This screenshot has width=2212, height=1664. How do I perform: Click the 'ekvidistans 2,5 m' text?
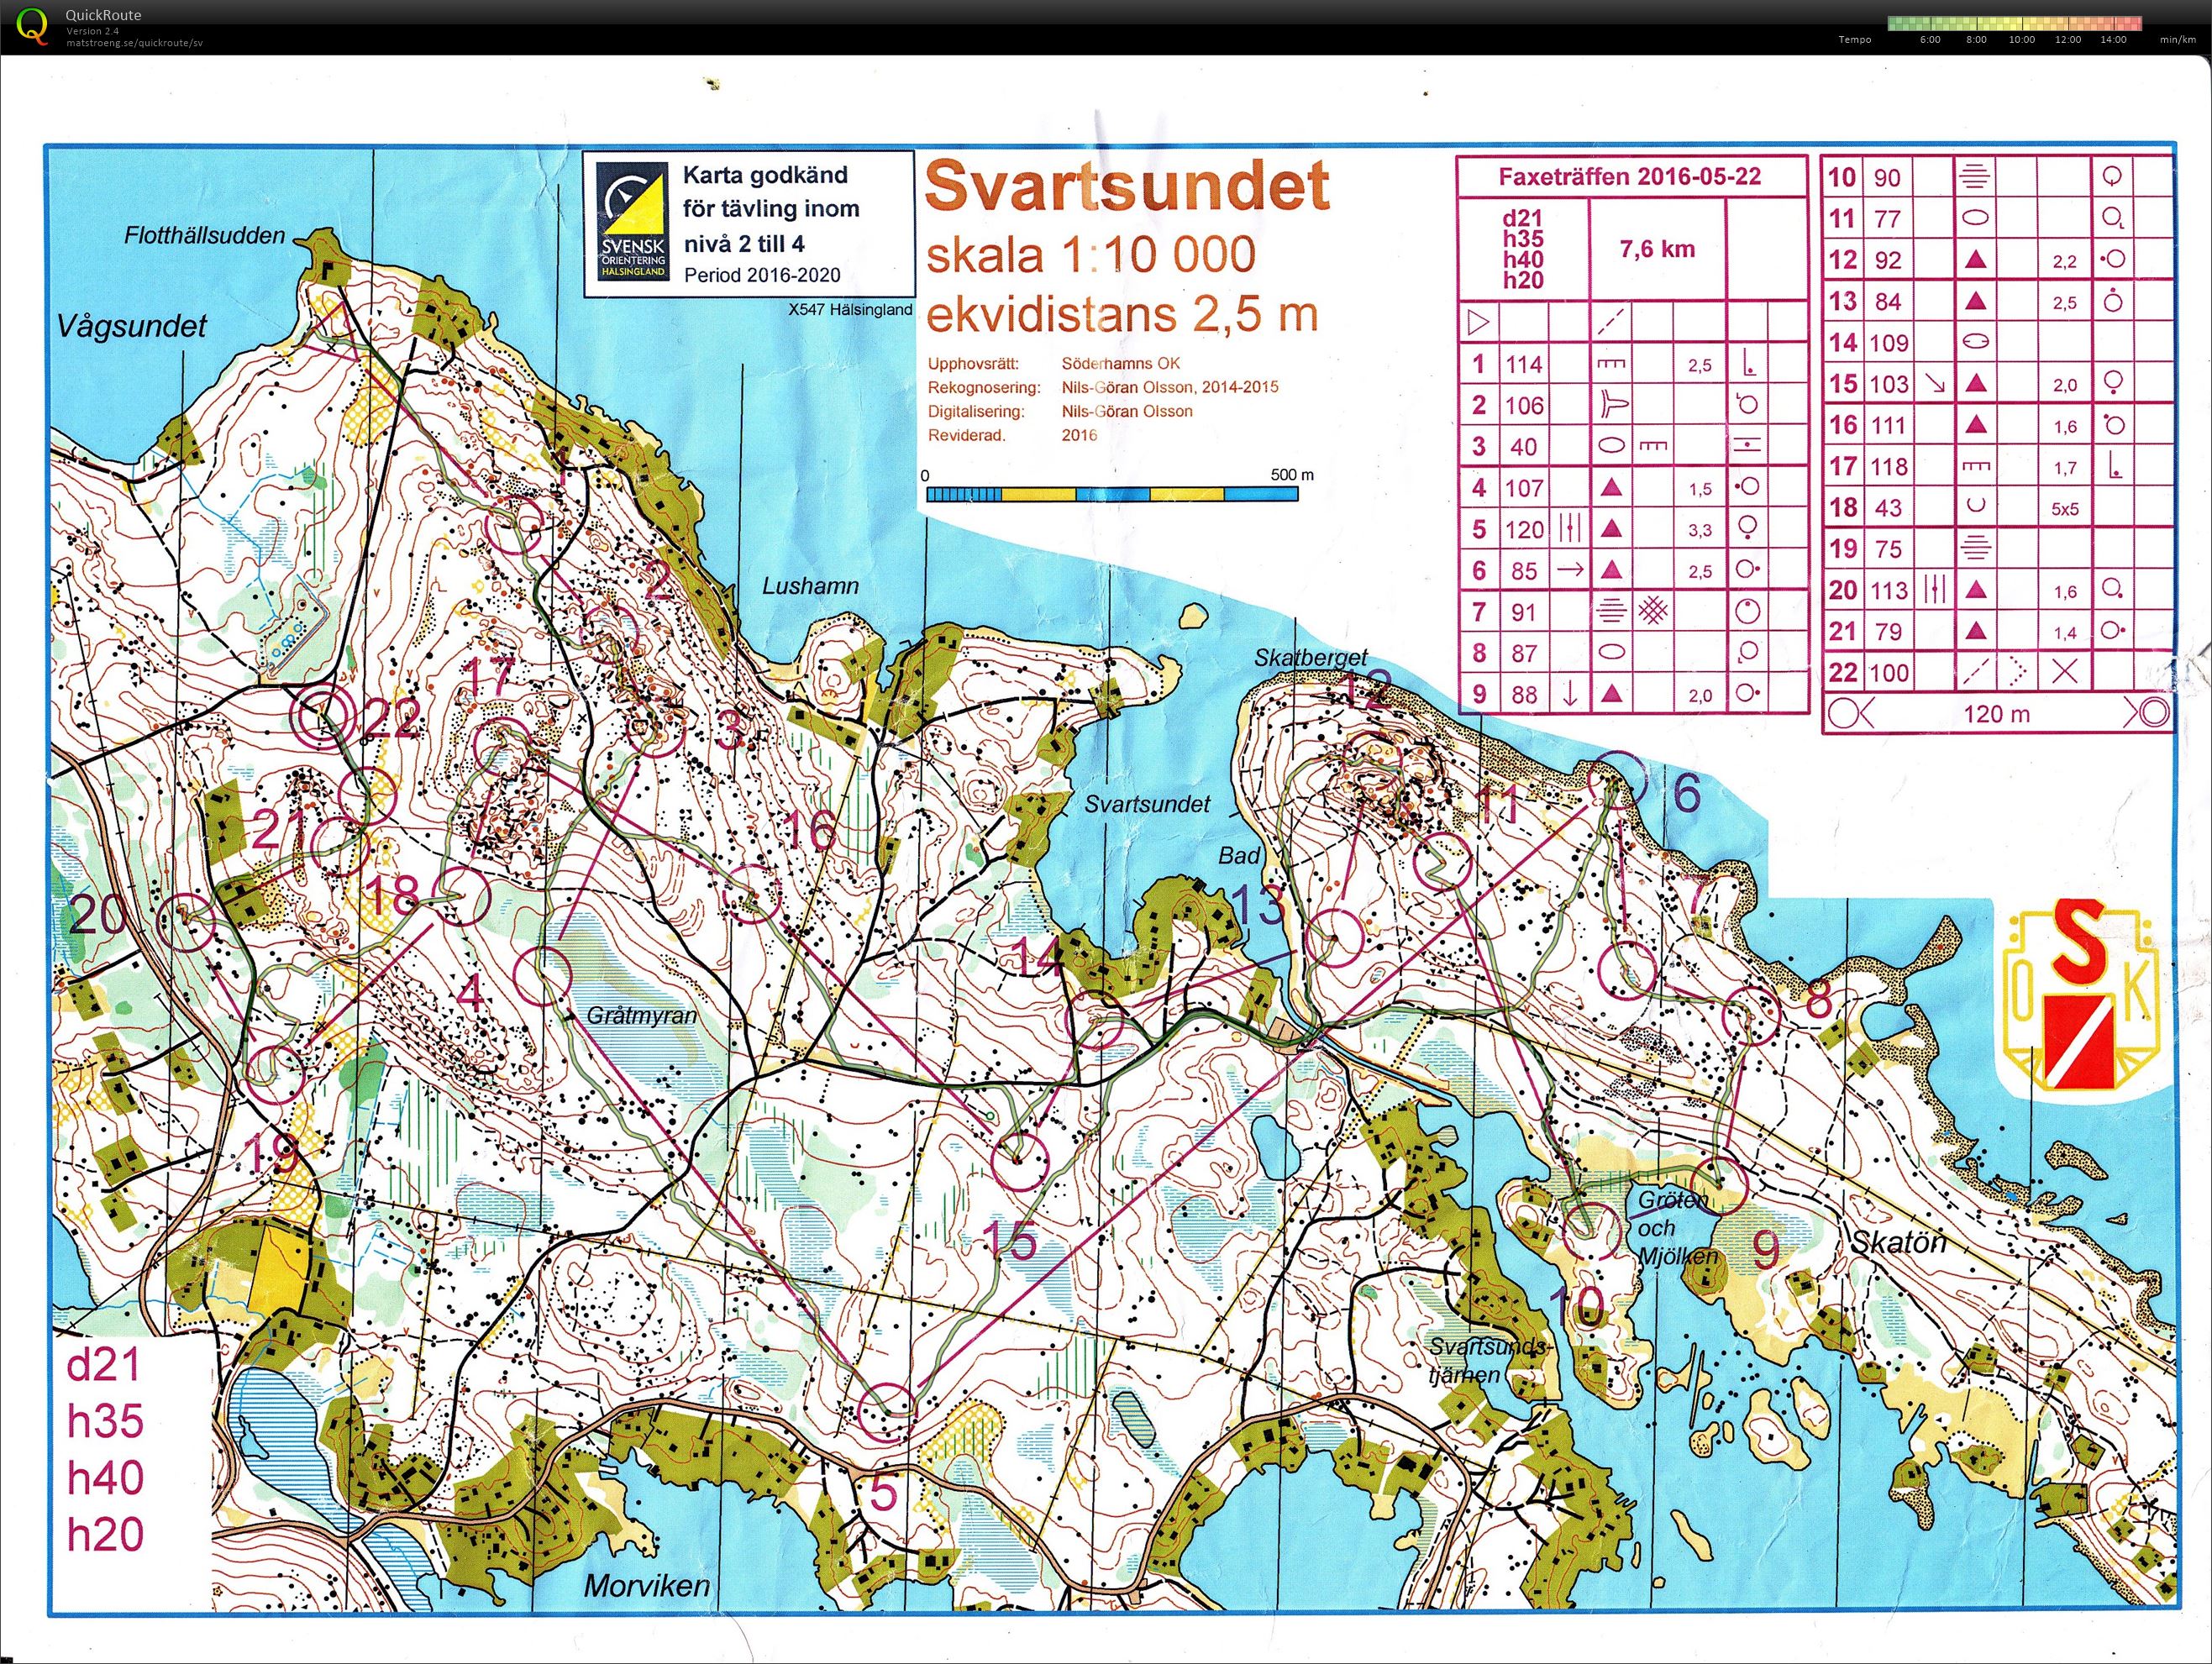[x=1122, y=315]
